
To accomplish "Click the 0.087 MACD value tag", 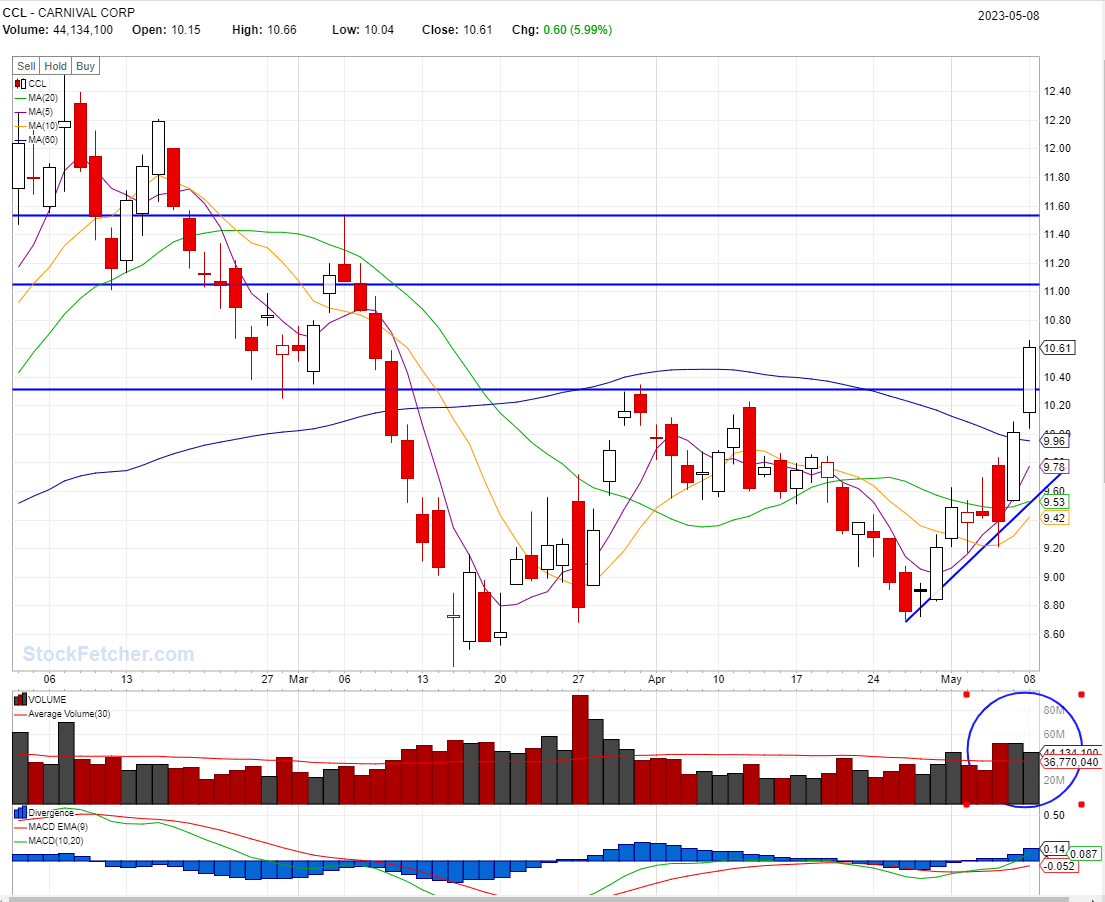I will pyautogui.click(x=1085, y=854).
